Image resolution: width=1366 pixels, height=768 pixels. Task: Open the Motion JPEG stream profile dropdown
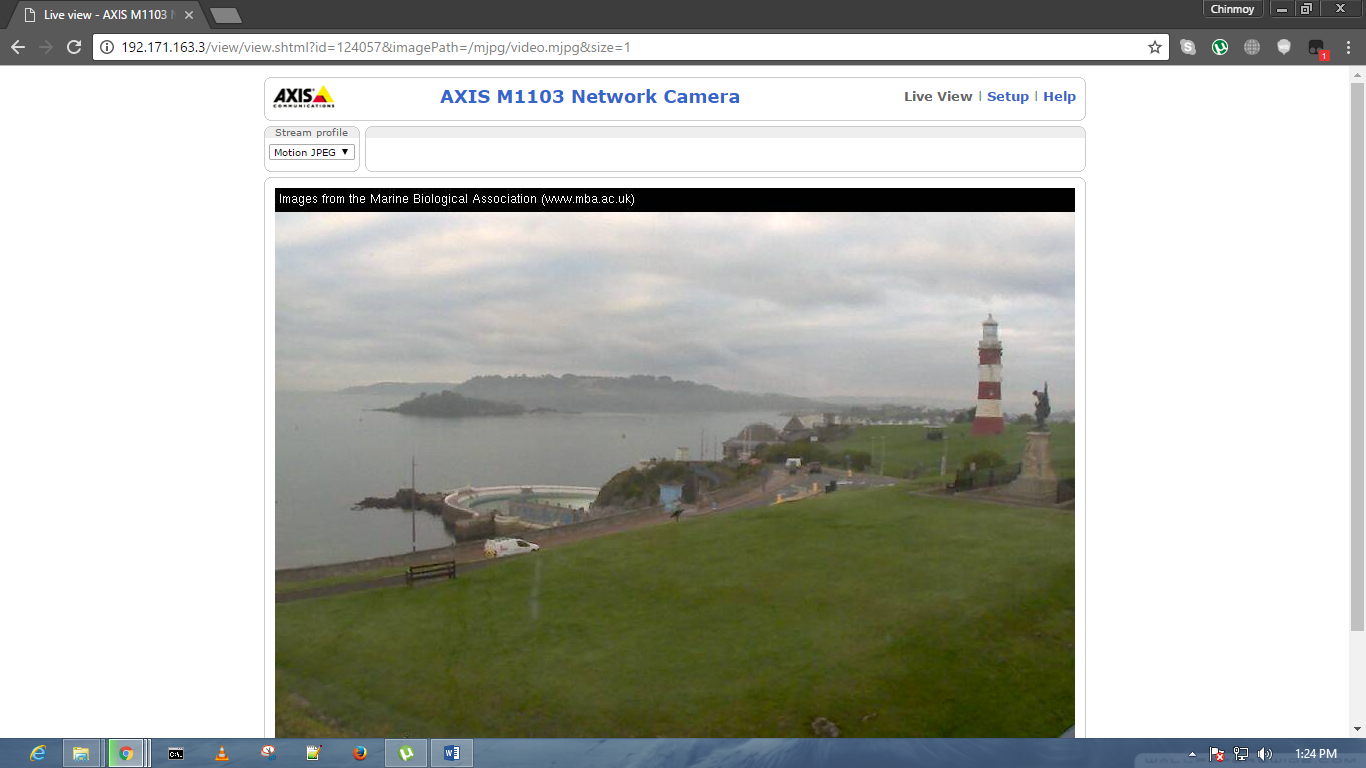pos(311,152)
